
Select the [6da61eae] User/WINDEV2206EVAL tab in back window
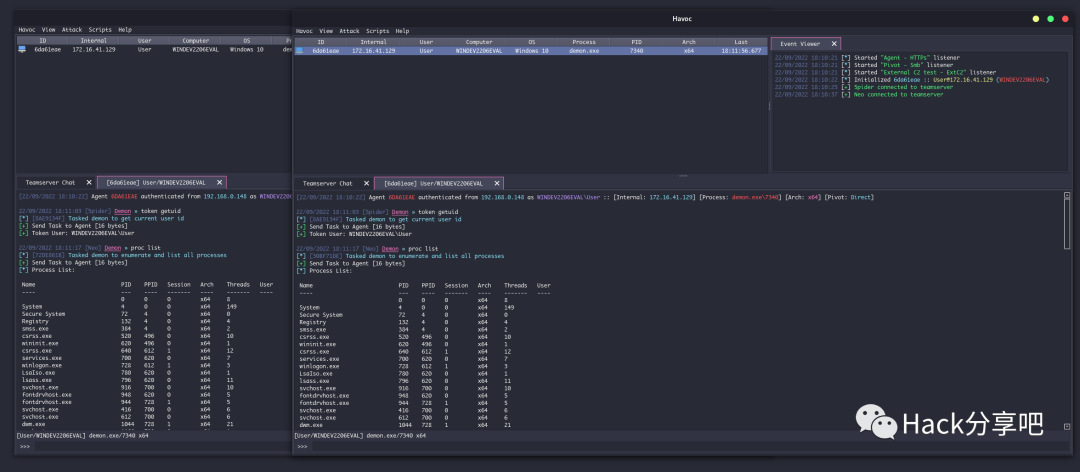156,183
